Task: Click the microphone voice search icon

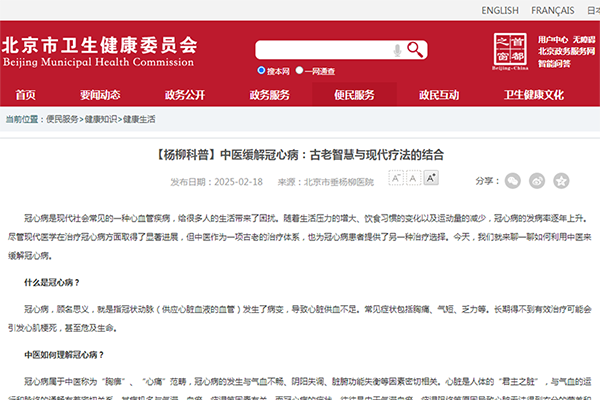Action: pos(398,50)
